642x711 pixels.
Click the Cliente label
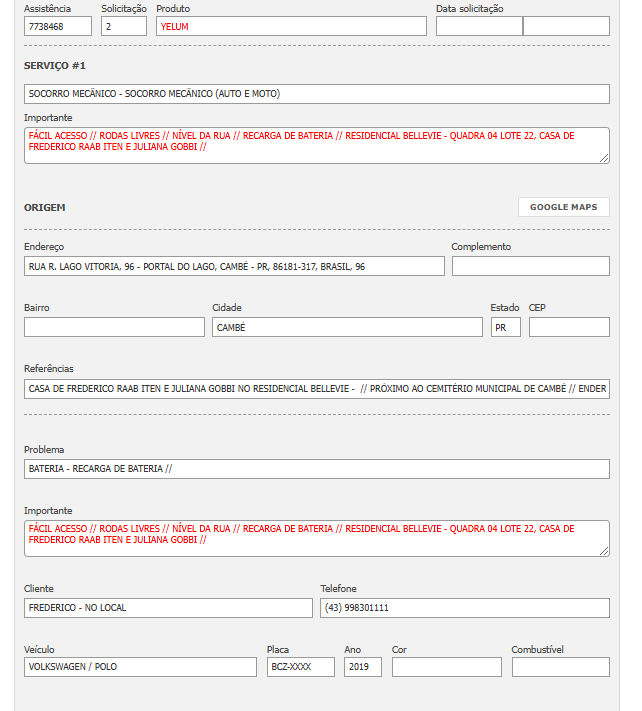point(39,589)
